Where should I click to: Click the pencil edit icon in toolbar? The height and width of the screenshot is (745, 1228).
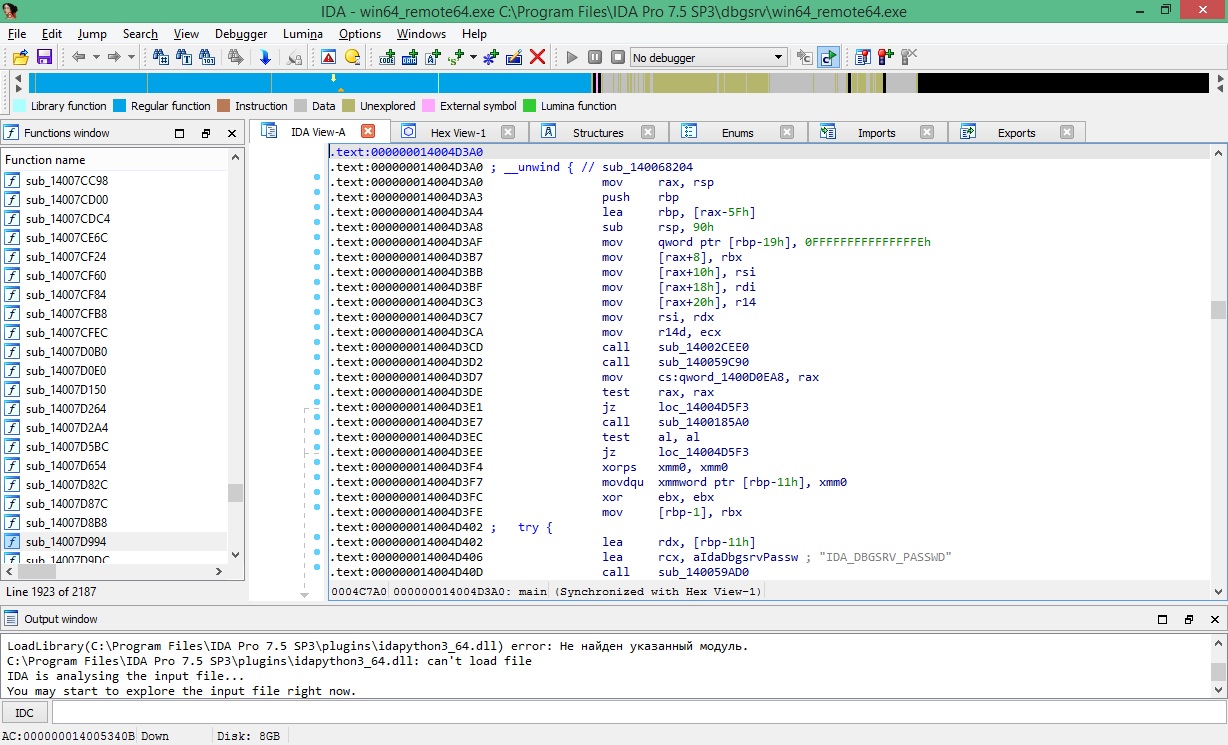pyautogui.click(x=514, y=58)
